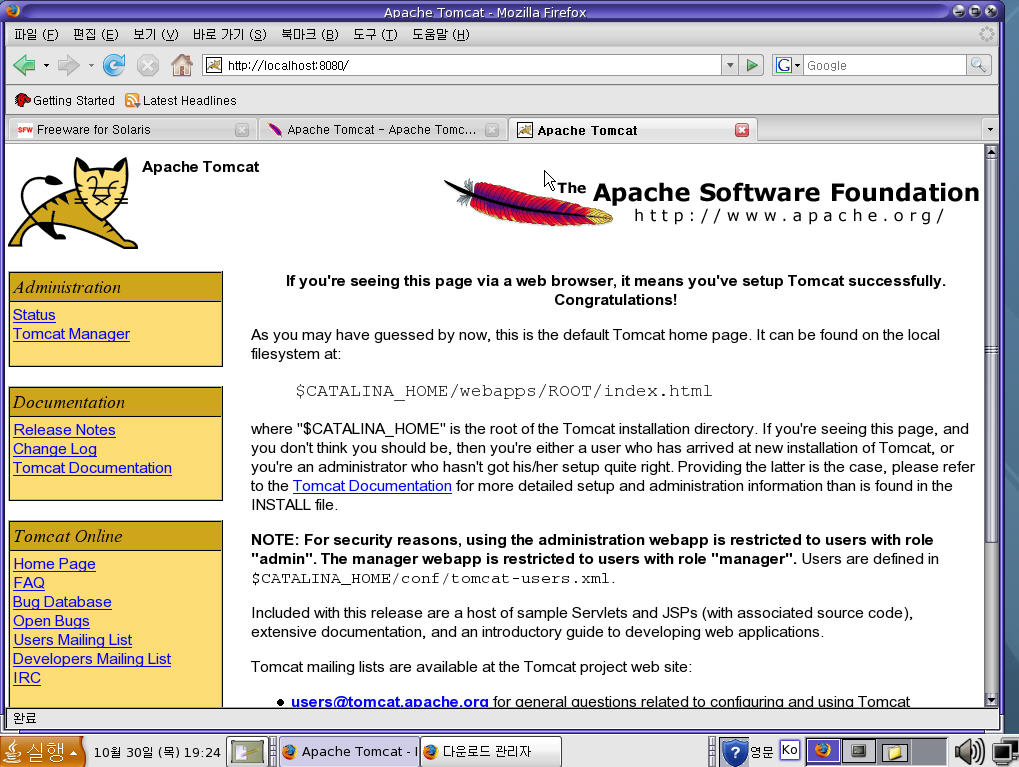Click the Google search engine icon
Screen dimensions: 1019x767
coord(784,65)
